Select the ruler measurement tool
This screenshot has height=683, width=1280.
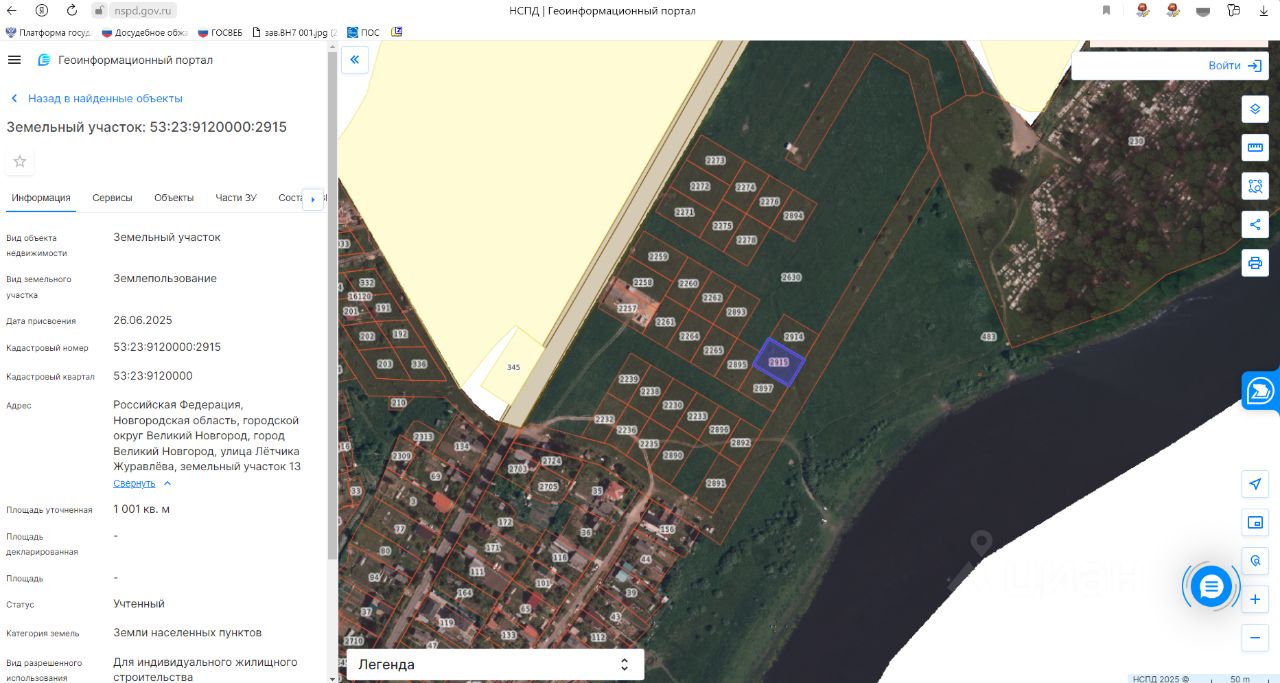(1255, 148)
